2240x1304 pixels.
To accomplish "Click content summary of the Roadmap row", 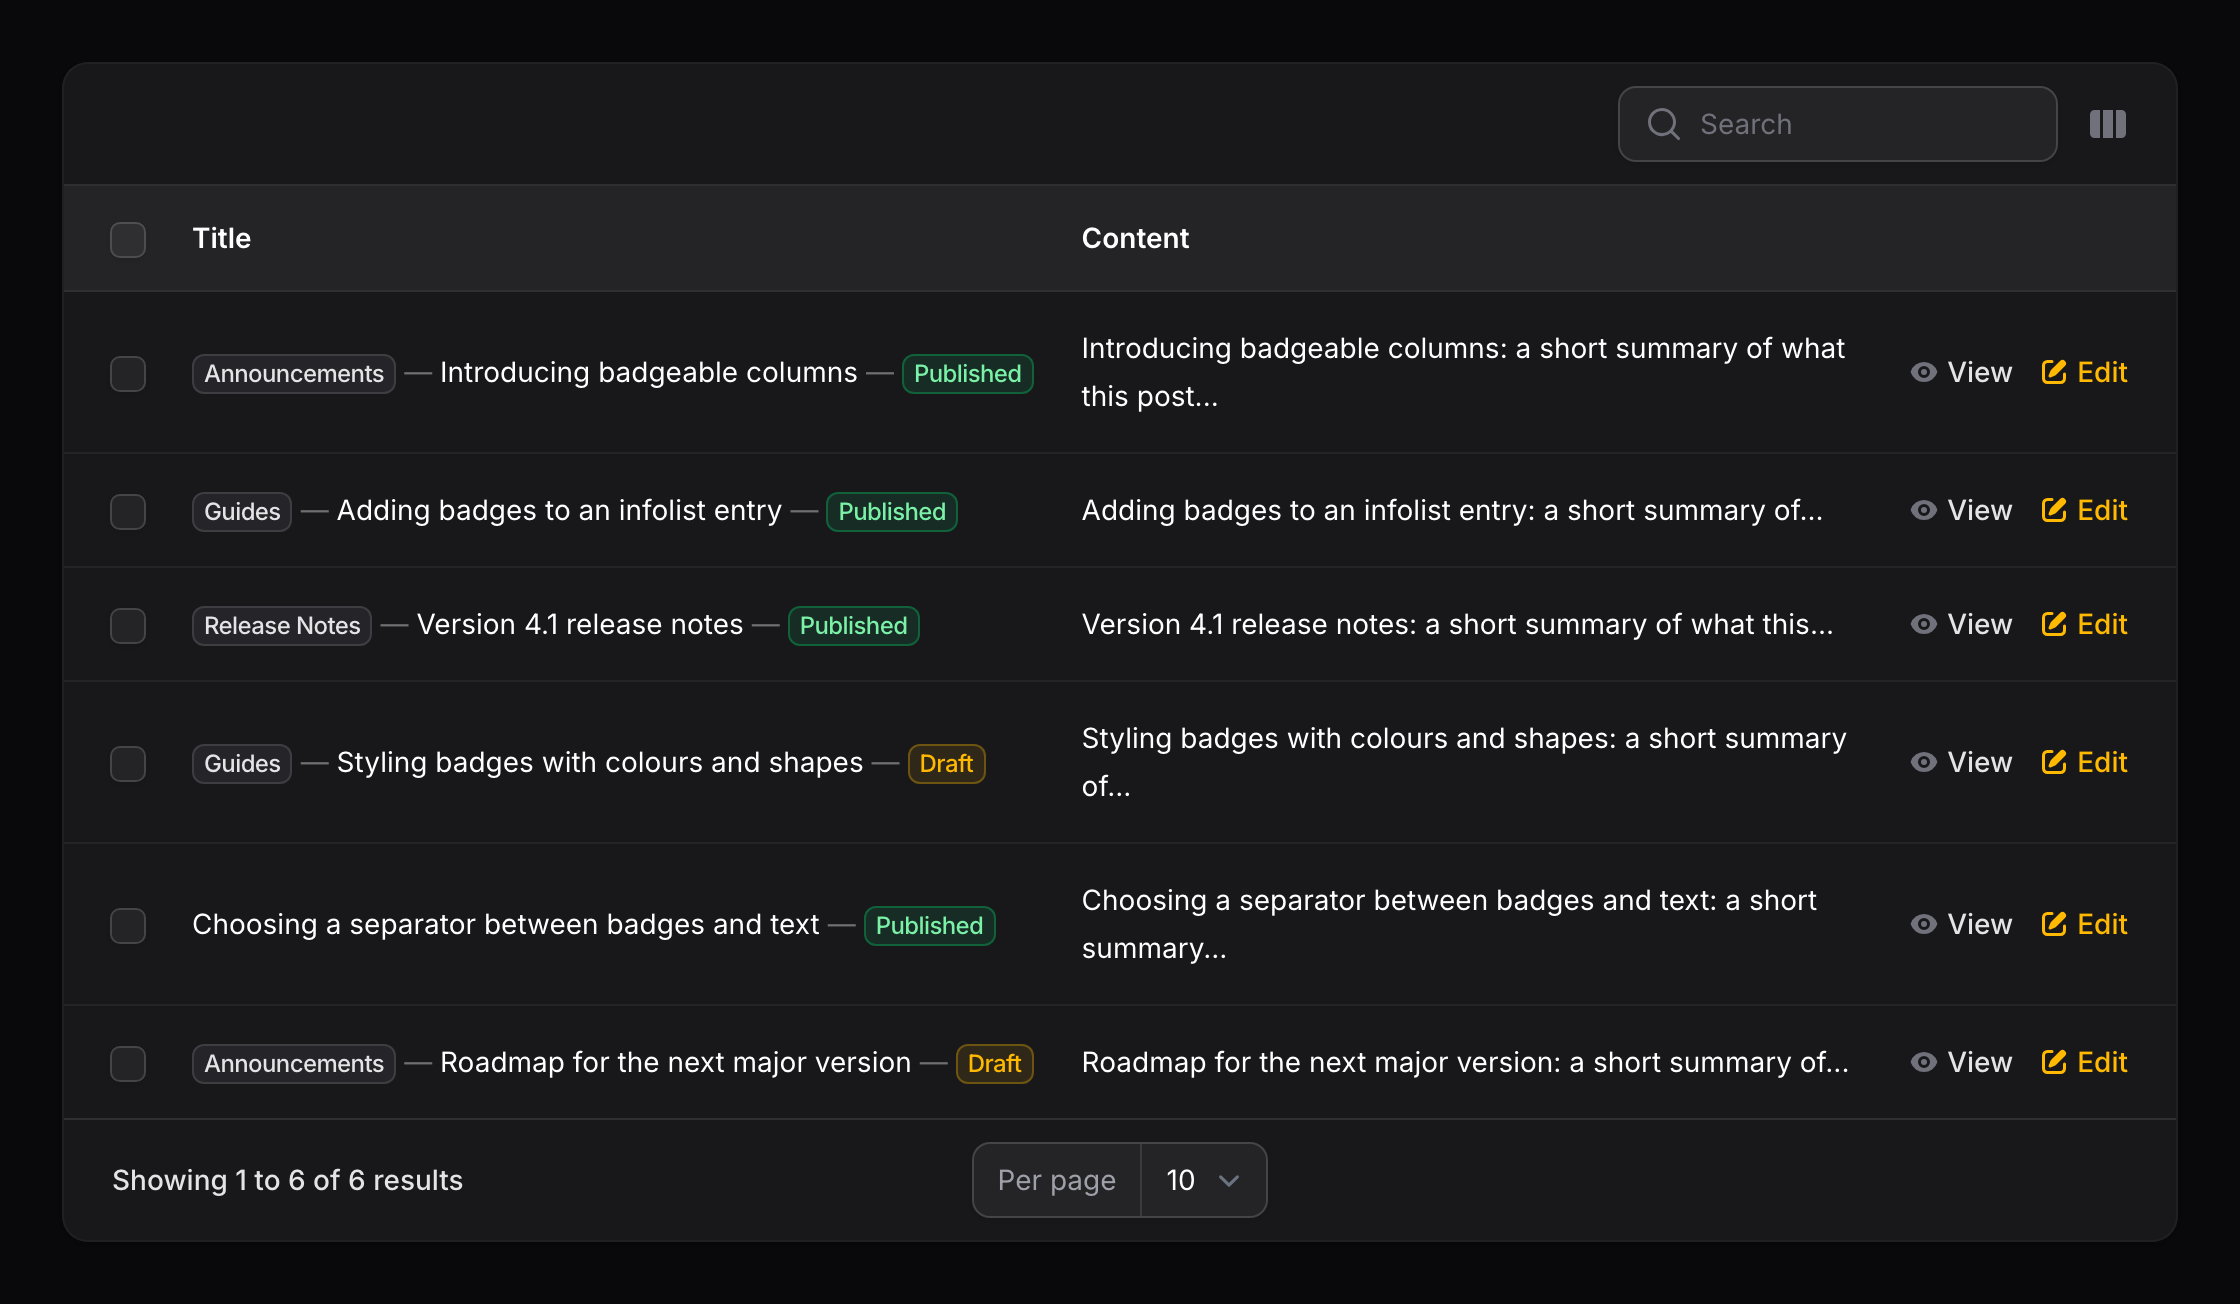I will pyautogui.click(x=1465, y=1063).
